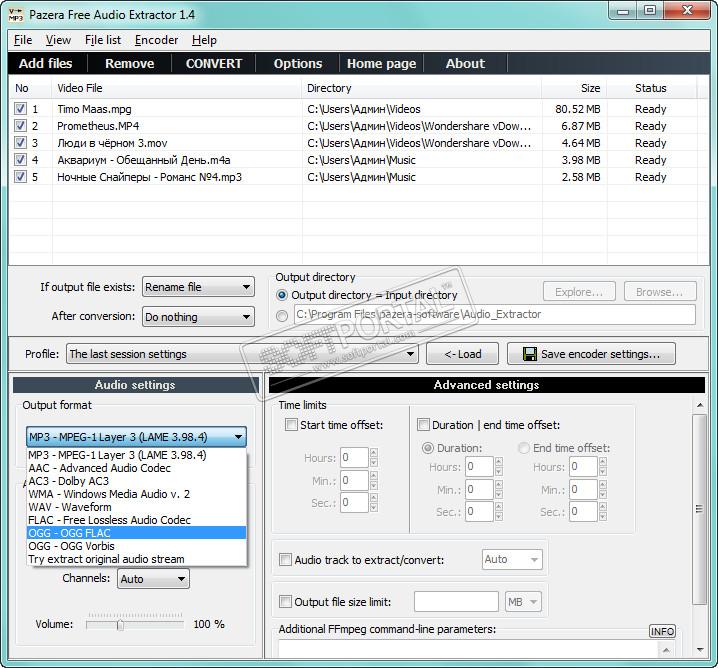Viewport: 718px width, 668px height.
Task: Open the audio track Auto dropdown
Action: 512,559
